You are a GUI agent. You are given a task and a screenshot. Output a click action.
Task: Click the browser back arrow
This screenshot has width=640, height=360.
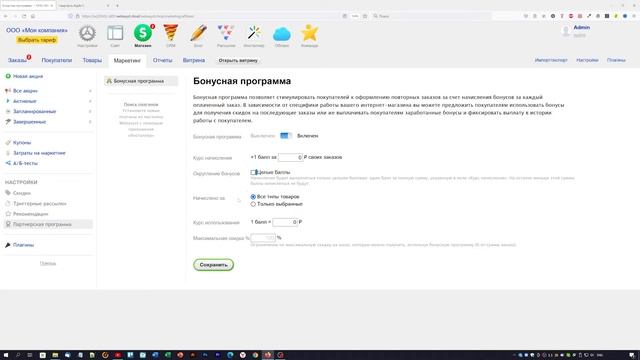click(6, 16)
